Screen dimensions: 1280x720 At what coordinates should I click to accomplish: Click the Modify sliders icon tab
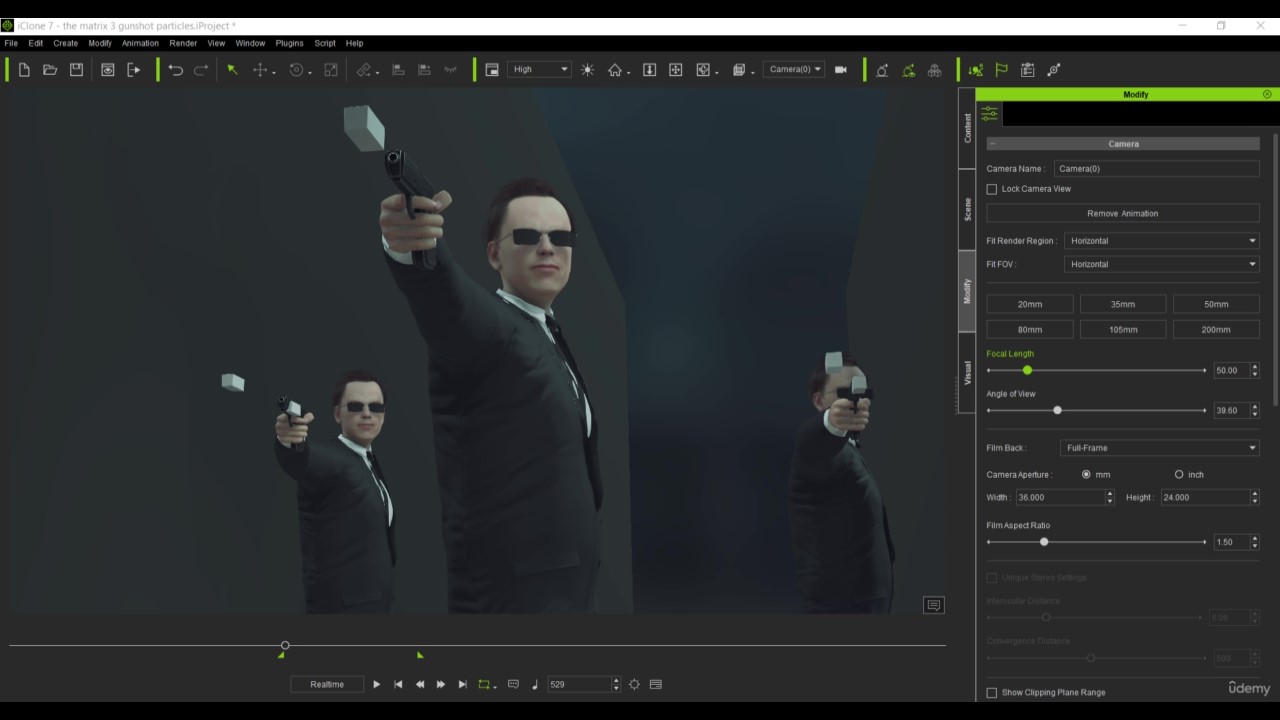coord(989,114)
